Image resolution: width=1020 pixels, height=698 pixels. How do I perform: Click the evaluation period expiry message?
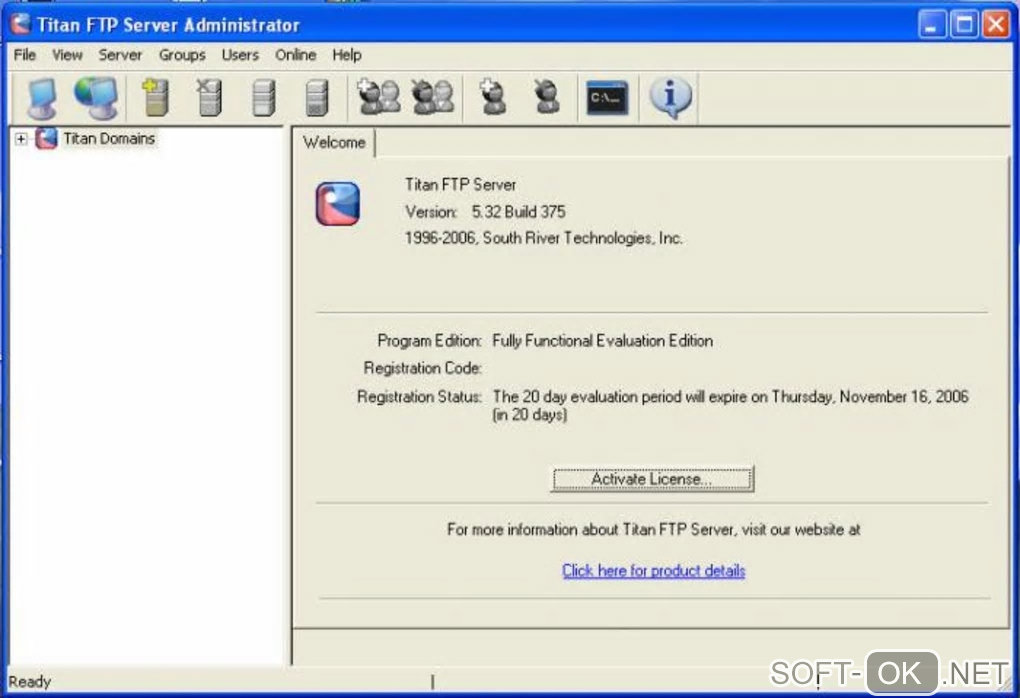point(730,405)
